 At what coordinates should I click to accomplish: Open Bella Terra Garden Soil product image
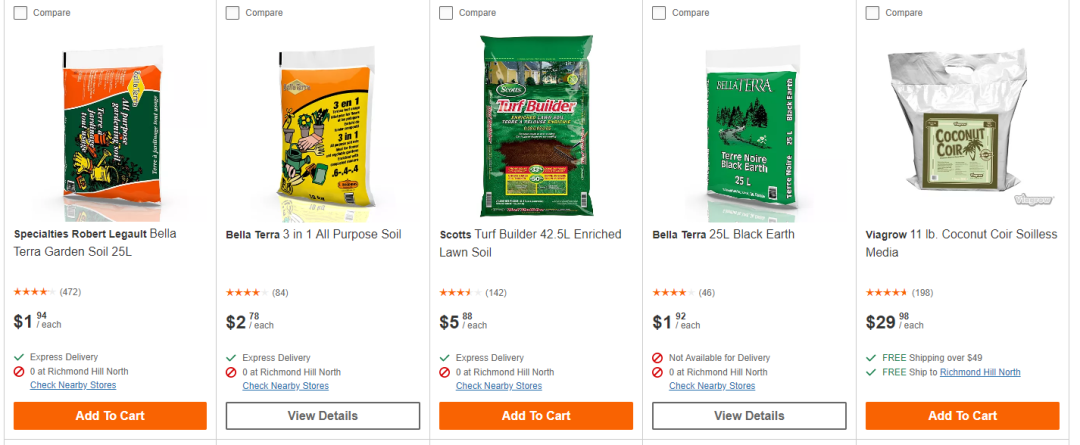point(110,125)
